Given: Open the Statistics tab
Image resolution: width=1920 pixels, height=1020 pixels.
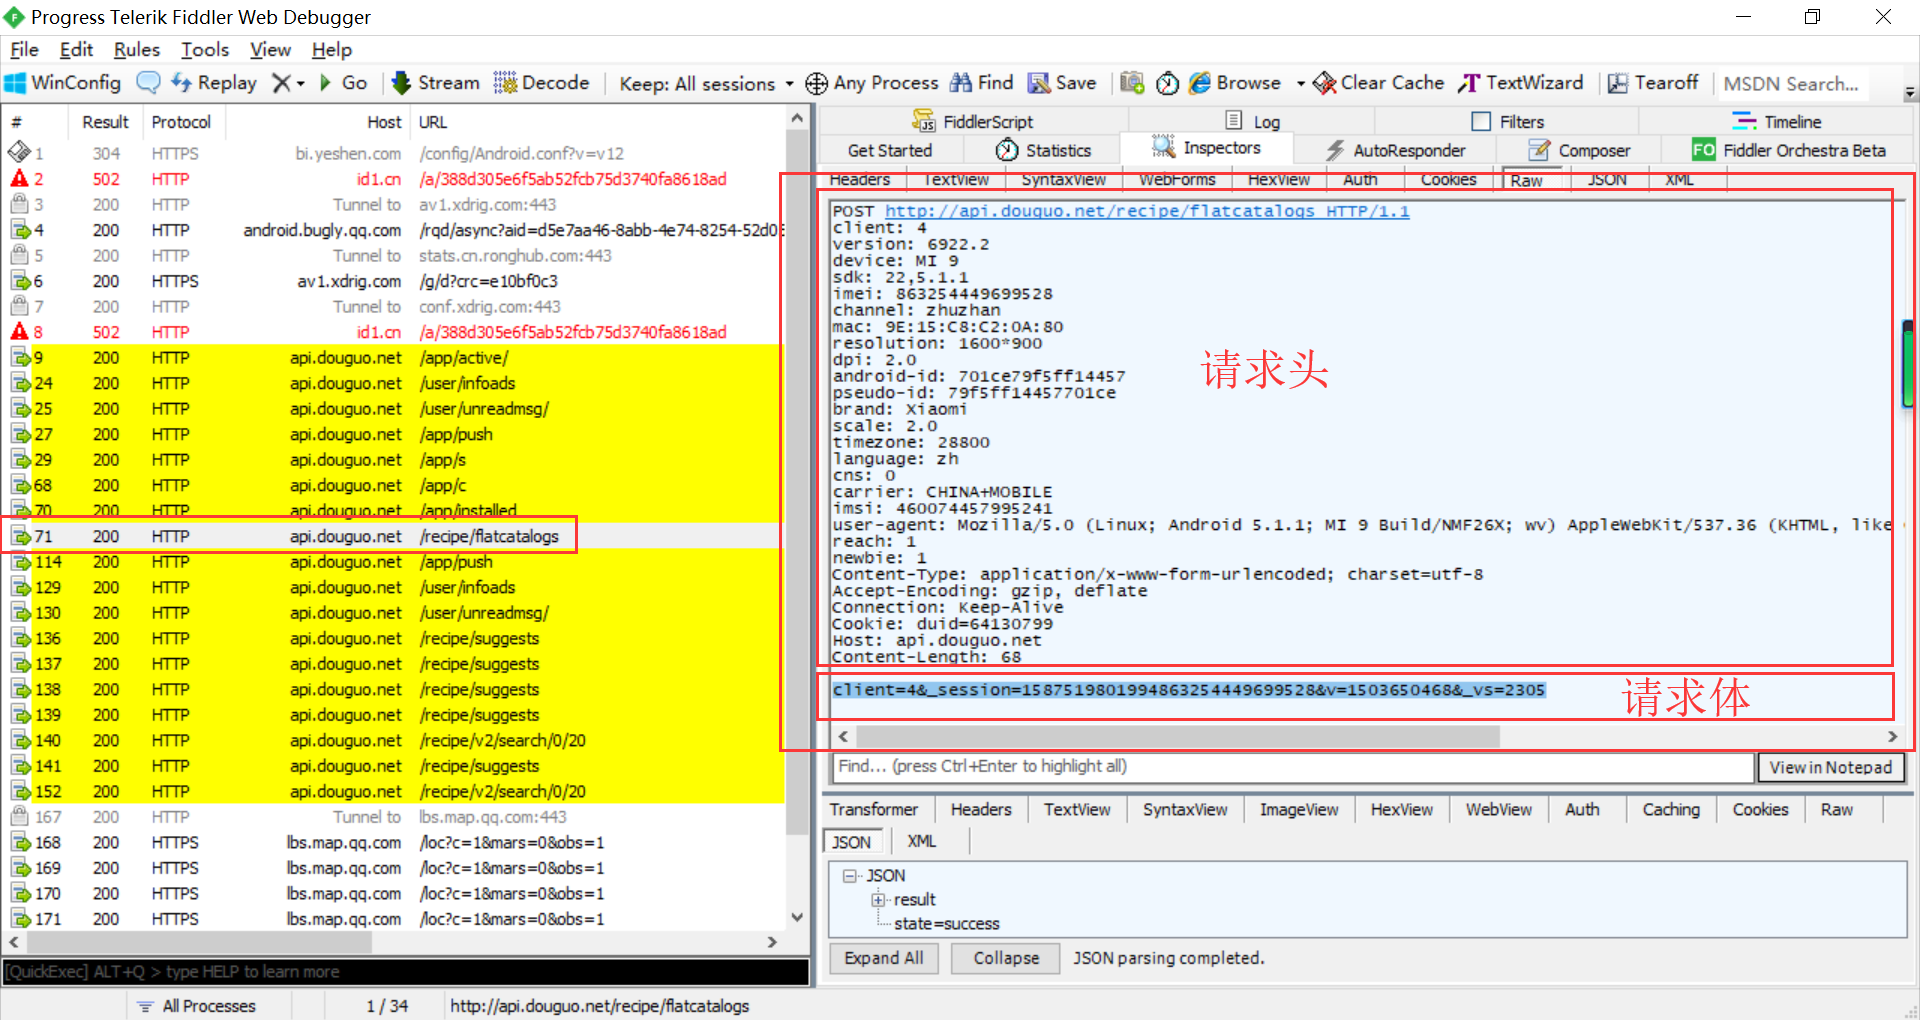Looking at the screenshot, I should (x=1043, y=150).
